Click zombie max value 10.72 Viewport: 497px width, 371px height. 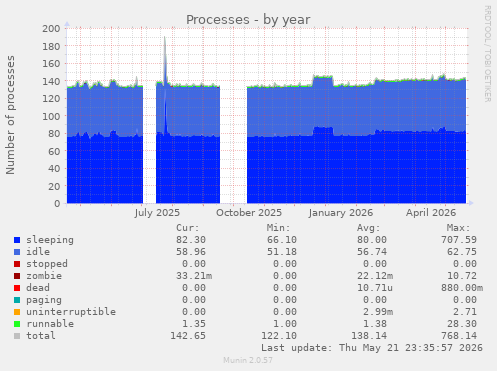pos(462,276)
